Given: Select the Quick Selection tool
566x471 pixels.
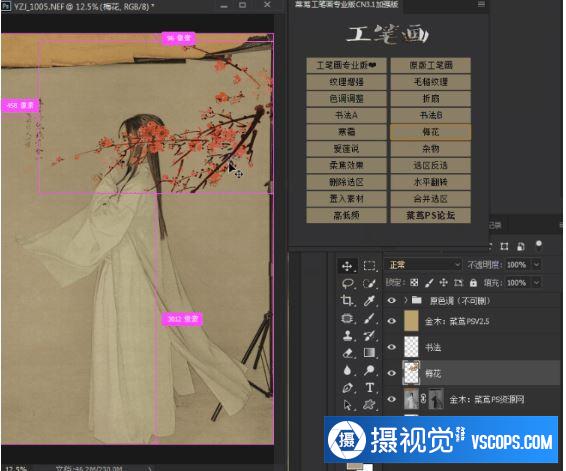Looking at the screenshot, I should tap(369, 284).
